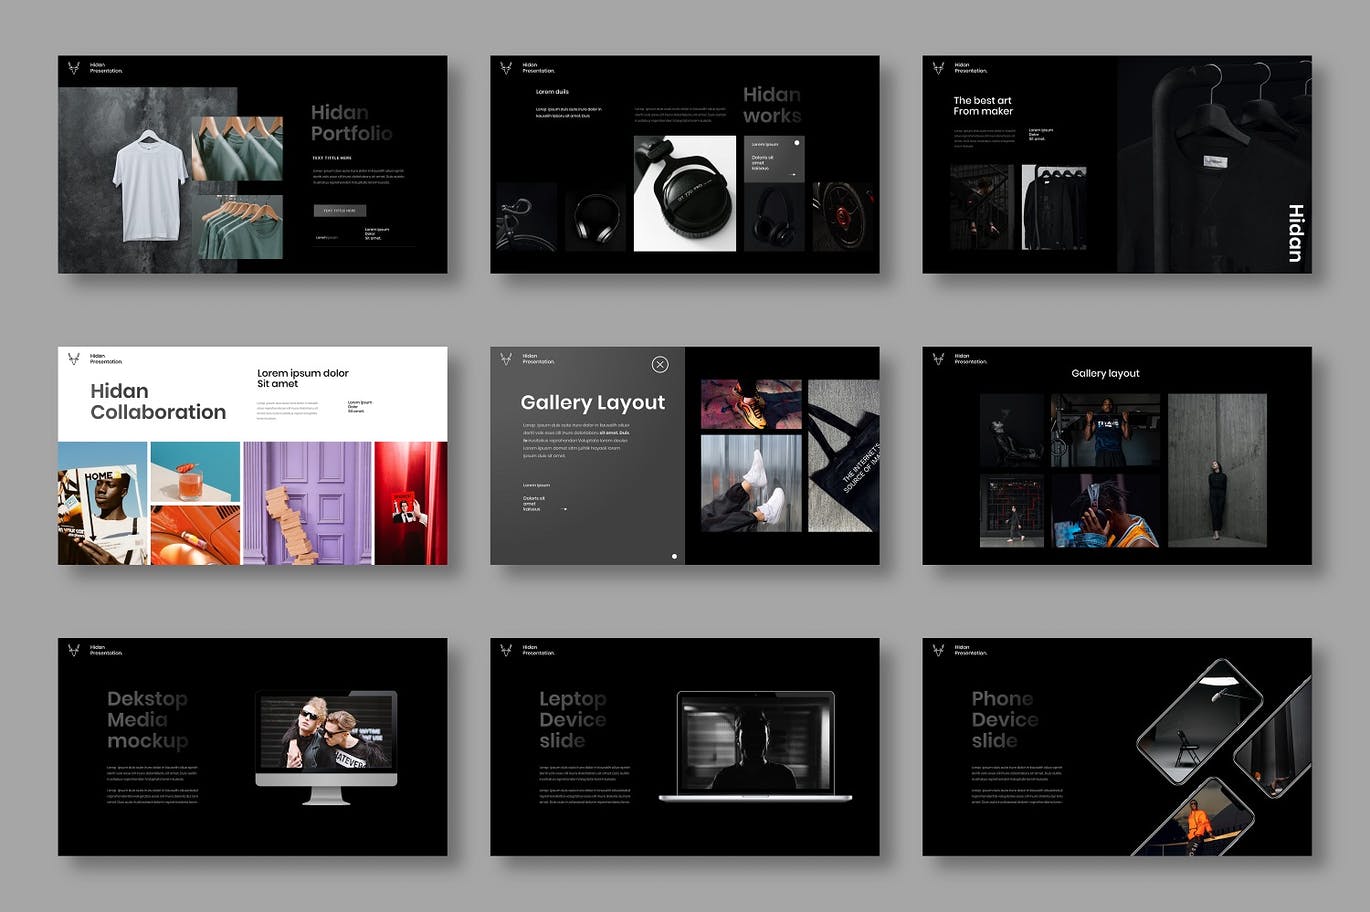Click deer logo on Hidan Collaboration slide
The height and width of the screenshot is (912, 1370).
(x=73, y=358)
